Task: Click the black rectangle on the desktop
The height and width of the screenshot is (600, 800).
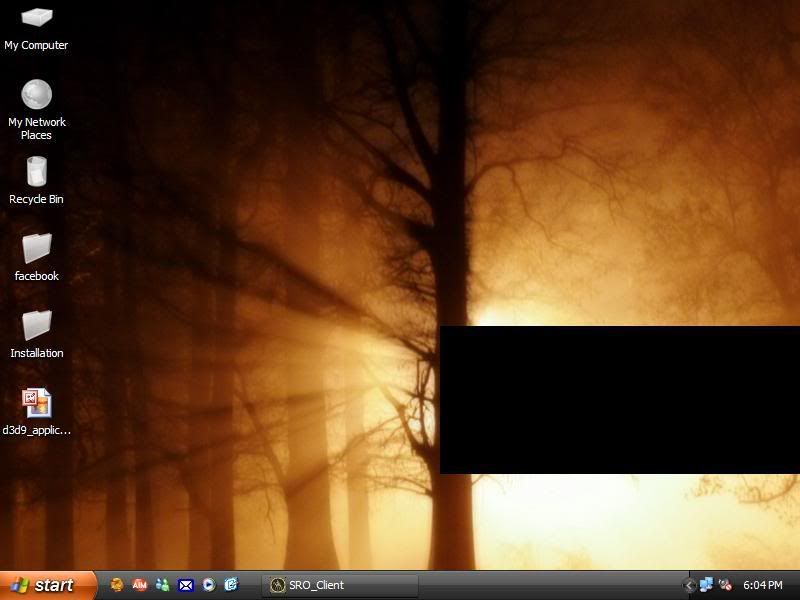Action: [x=620, y=400]
